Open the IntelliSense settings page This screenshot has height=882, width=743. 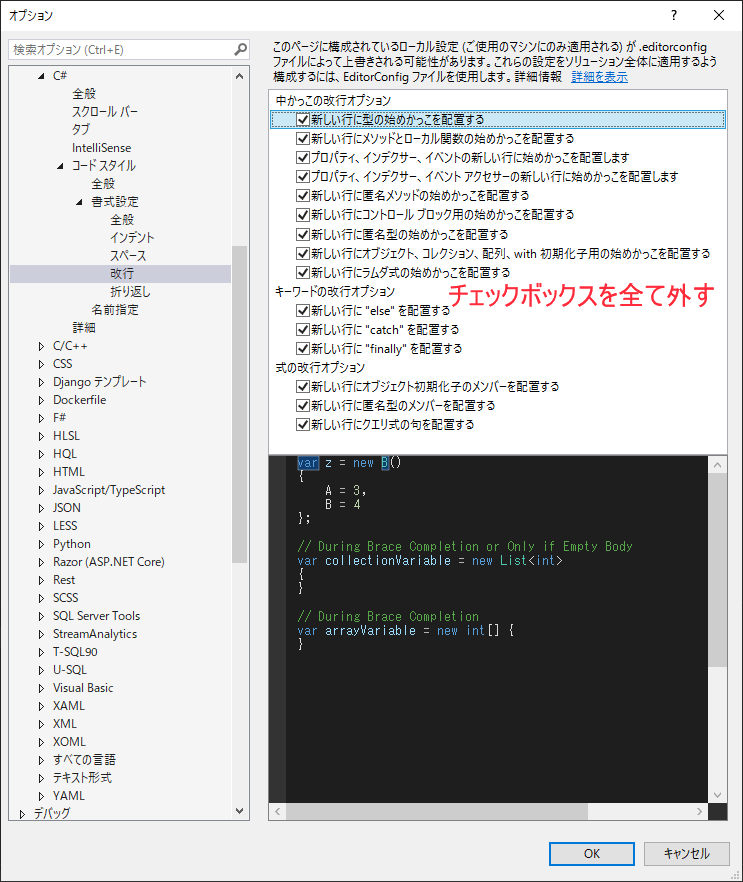pyautogui.click(x=101, y=148)
